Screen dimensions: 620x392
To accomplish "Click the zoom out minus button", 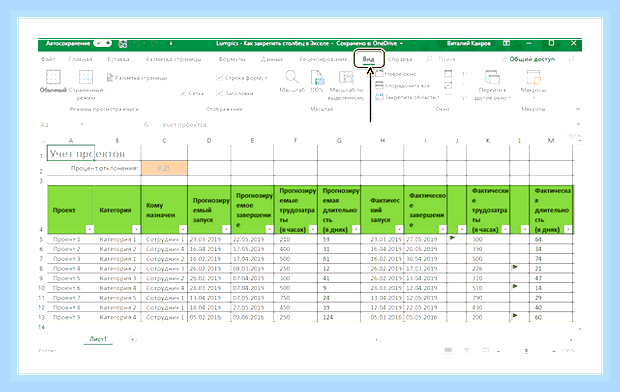I will [x=498, y=351].
